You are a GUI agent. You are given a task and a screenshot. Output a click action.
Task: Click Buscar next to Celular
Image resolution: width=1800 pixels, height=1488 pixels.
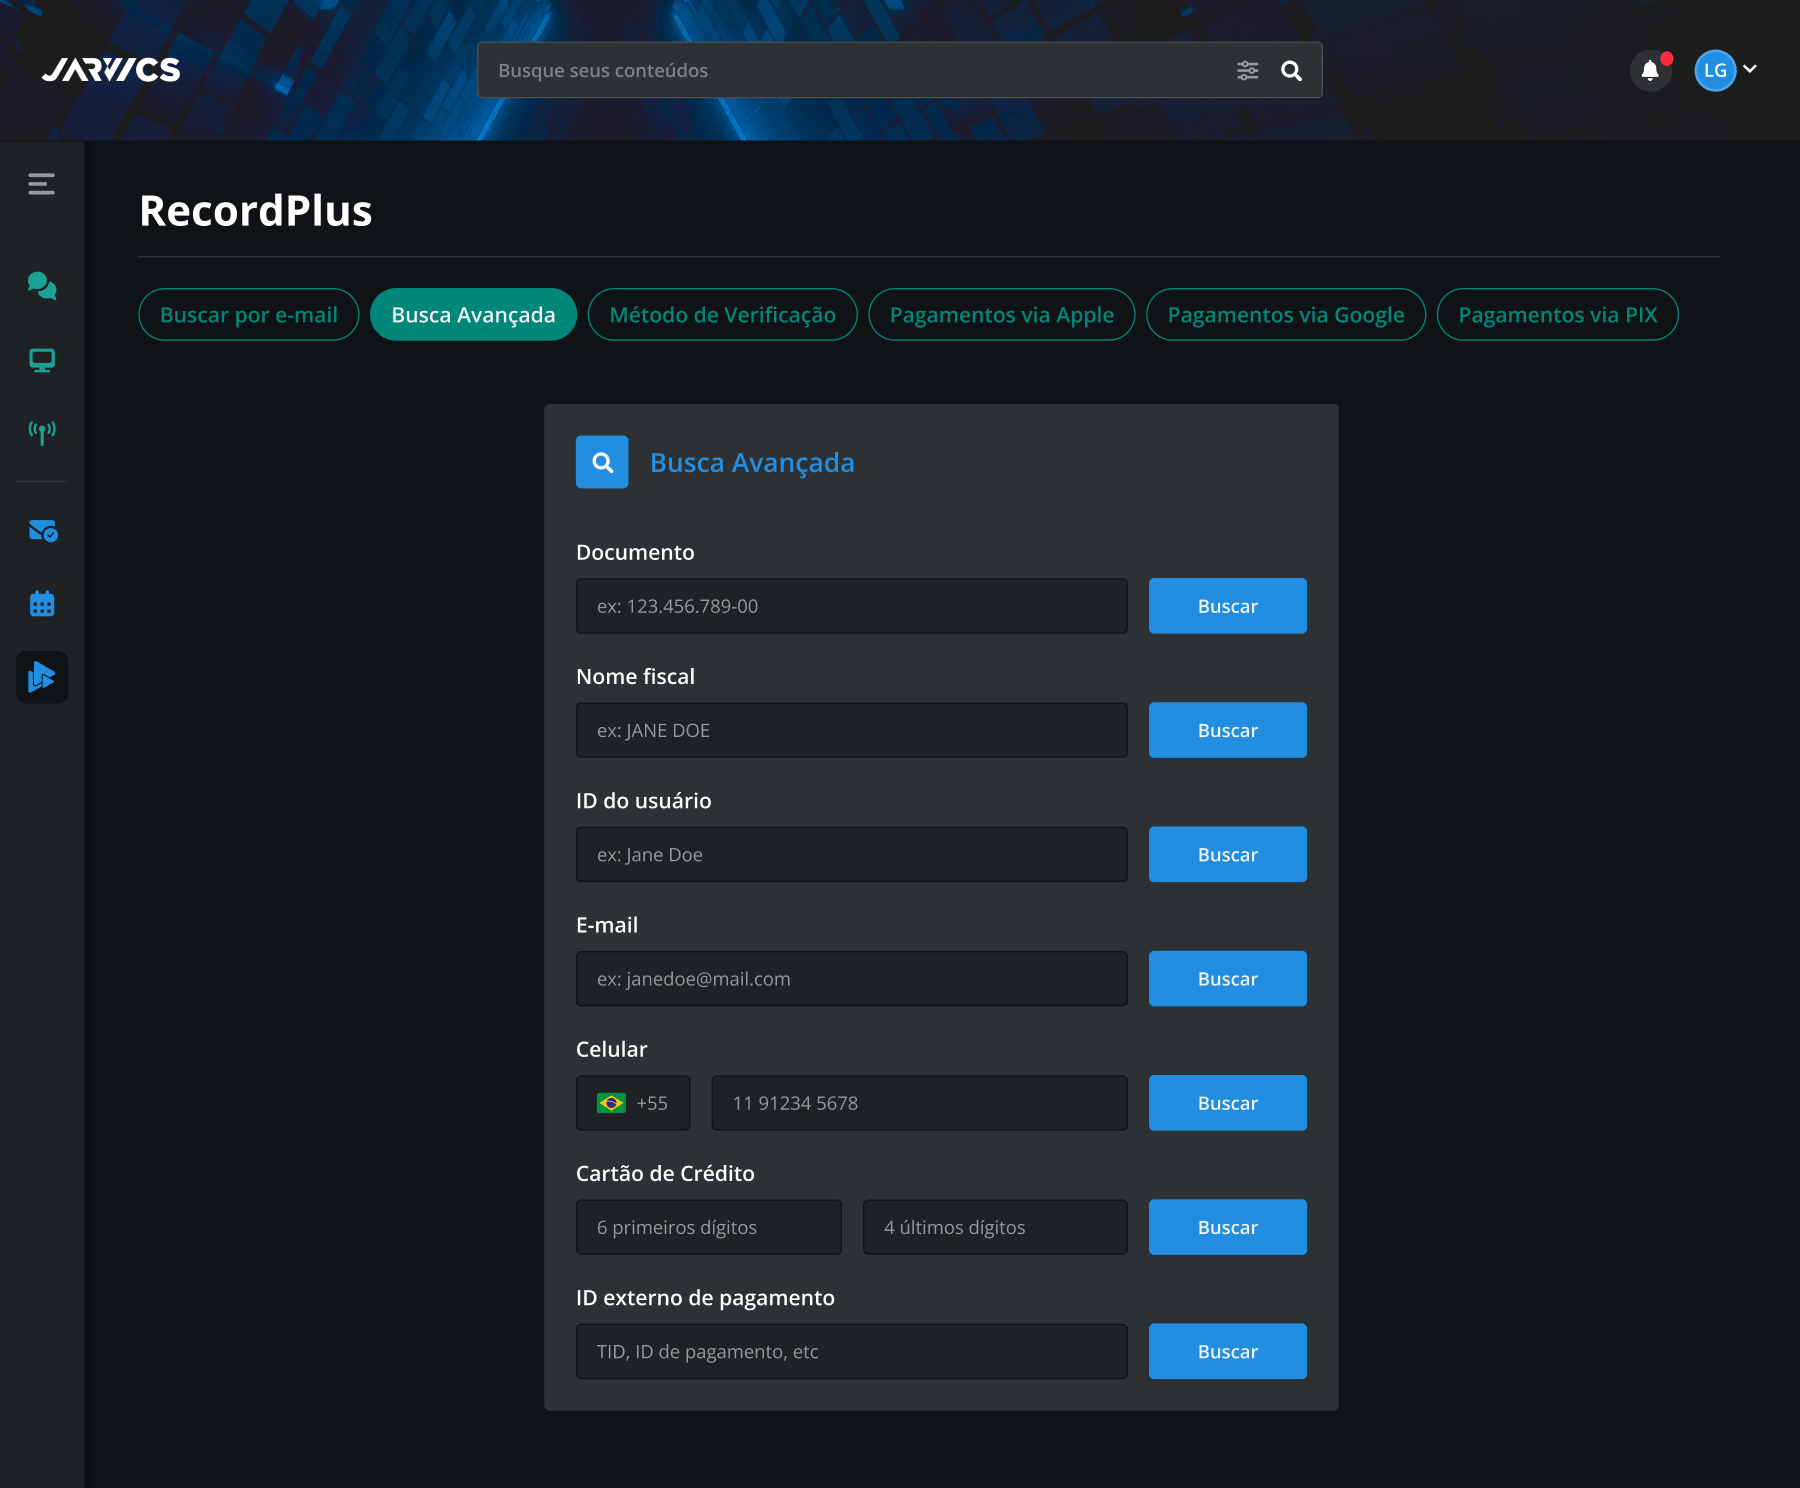click(x=1228, y=1103)
